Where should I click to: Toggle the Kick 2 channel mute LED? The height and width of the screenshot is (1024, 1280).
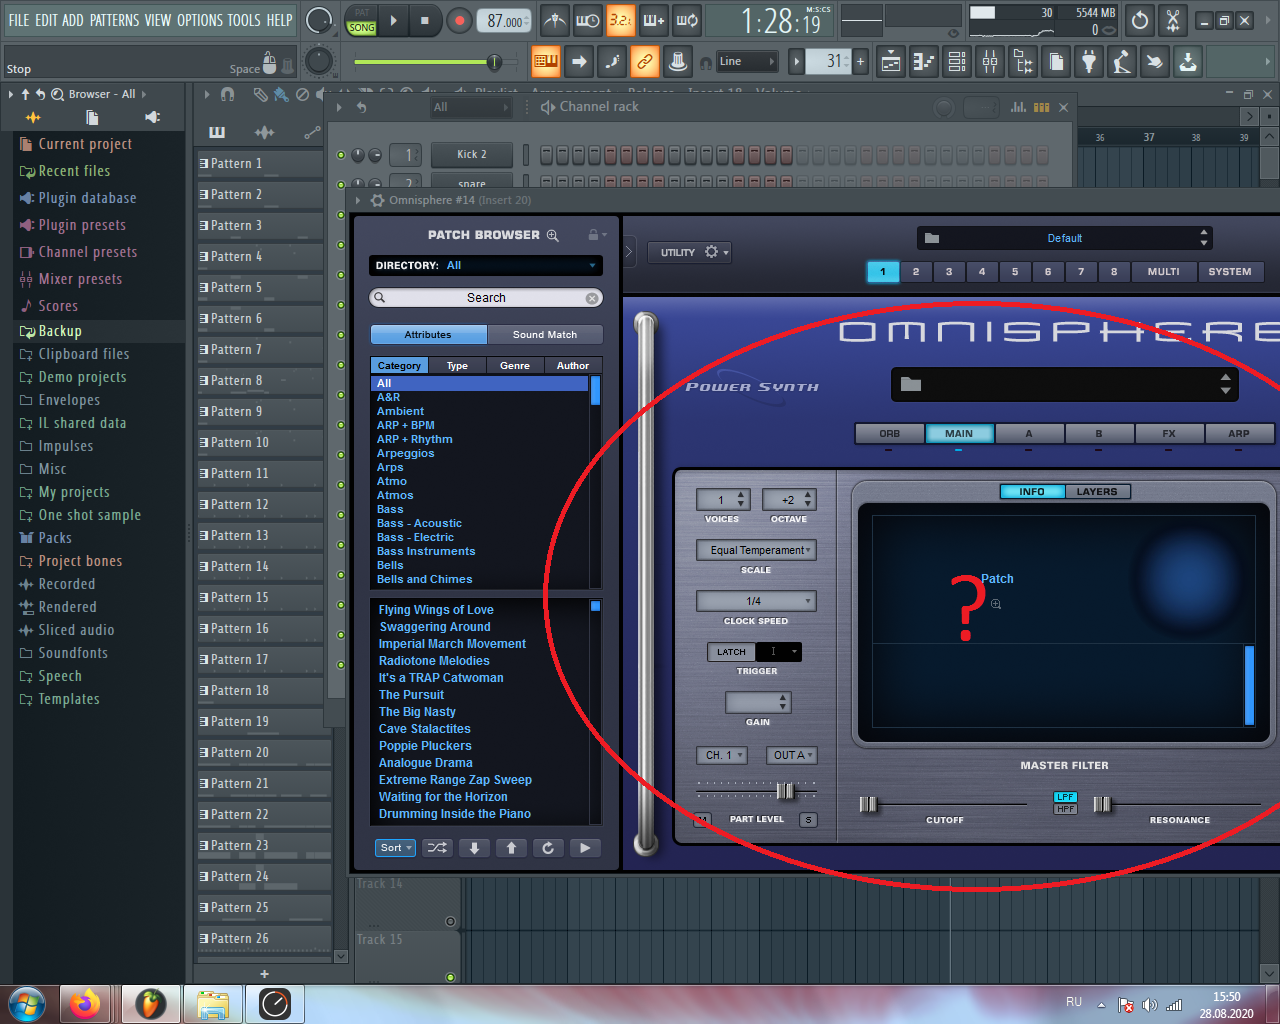pos(341,155)
